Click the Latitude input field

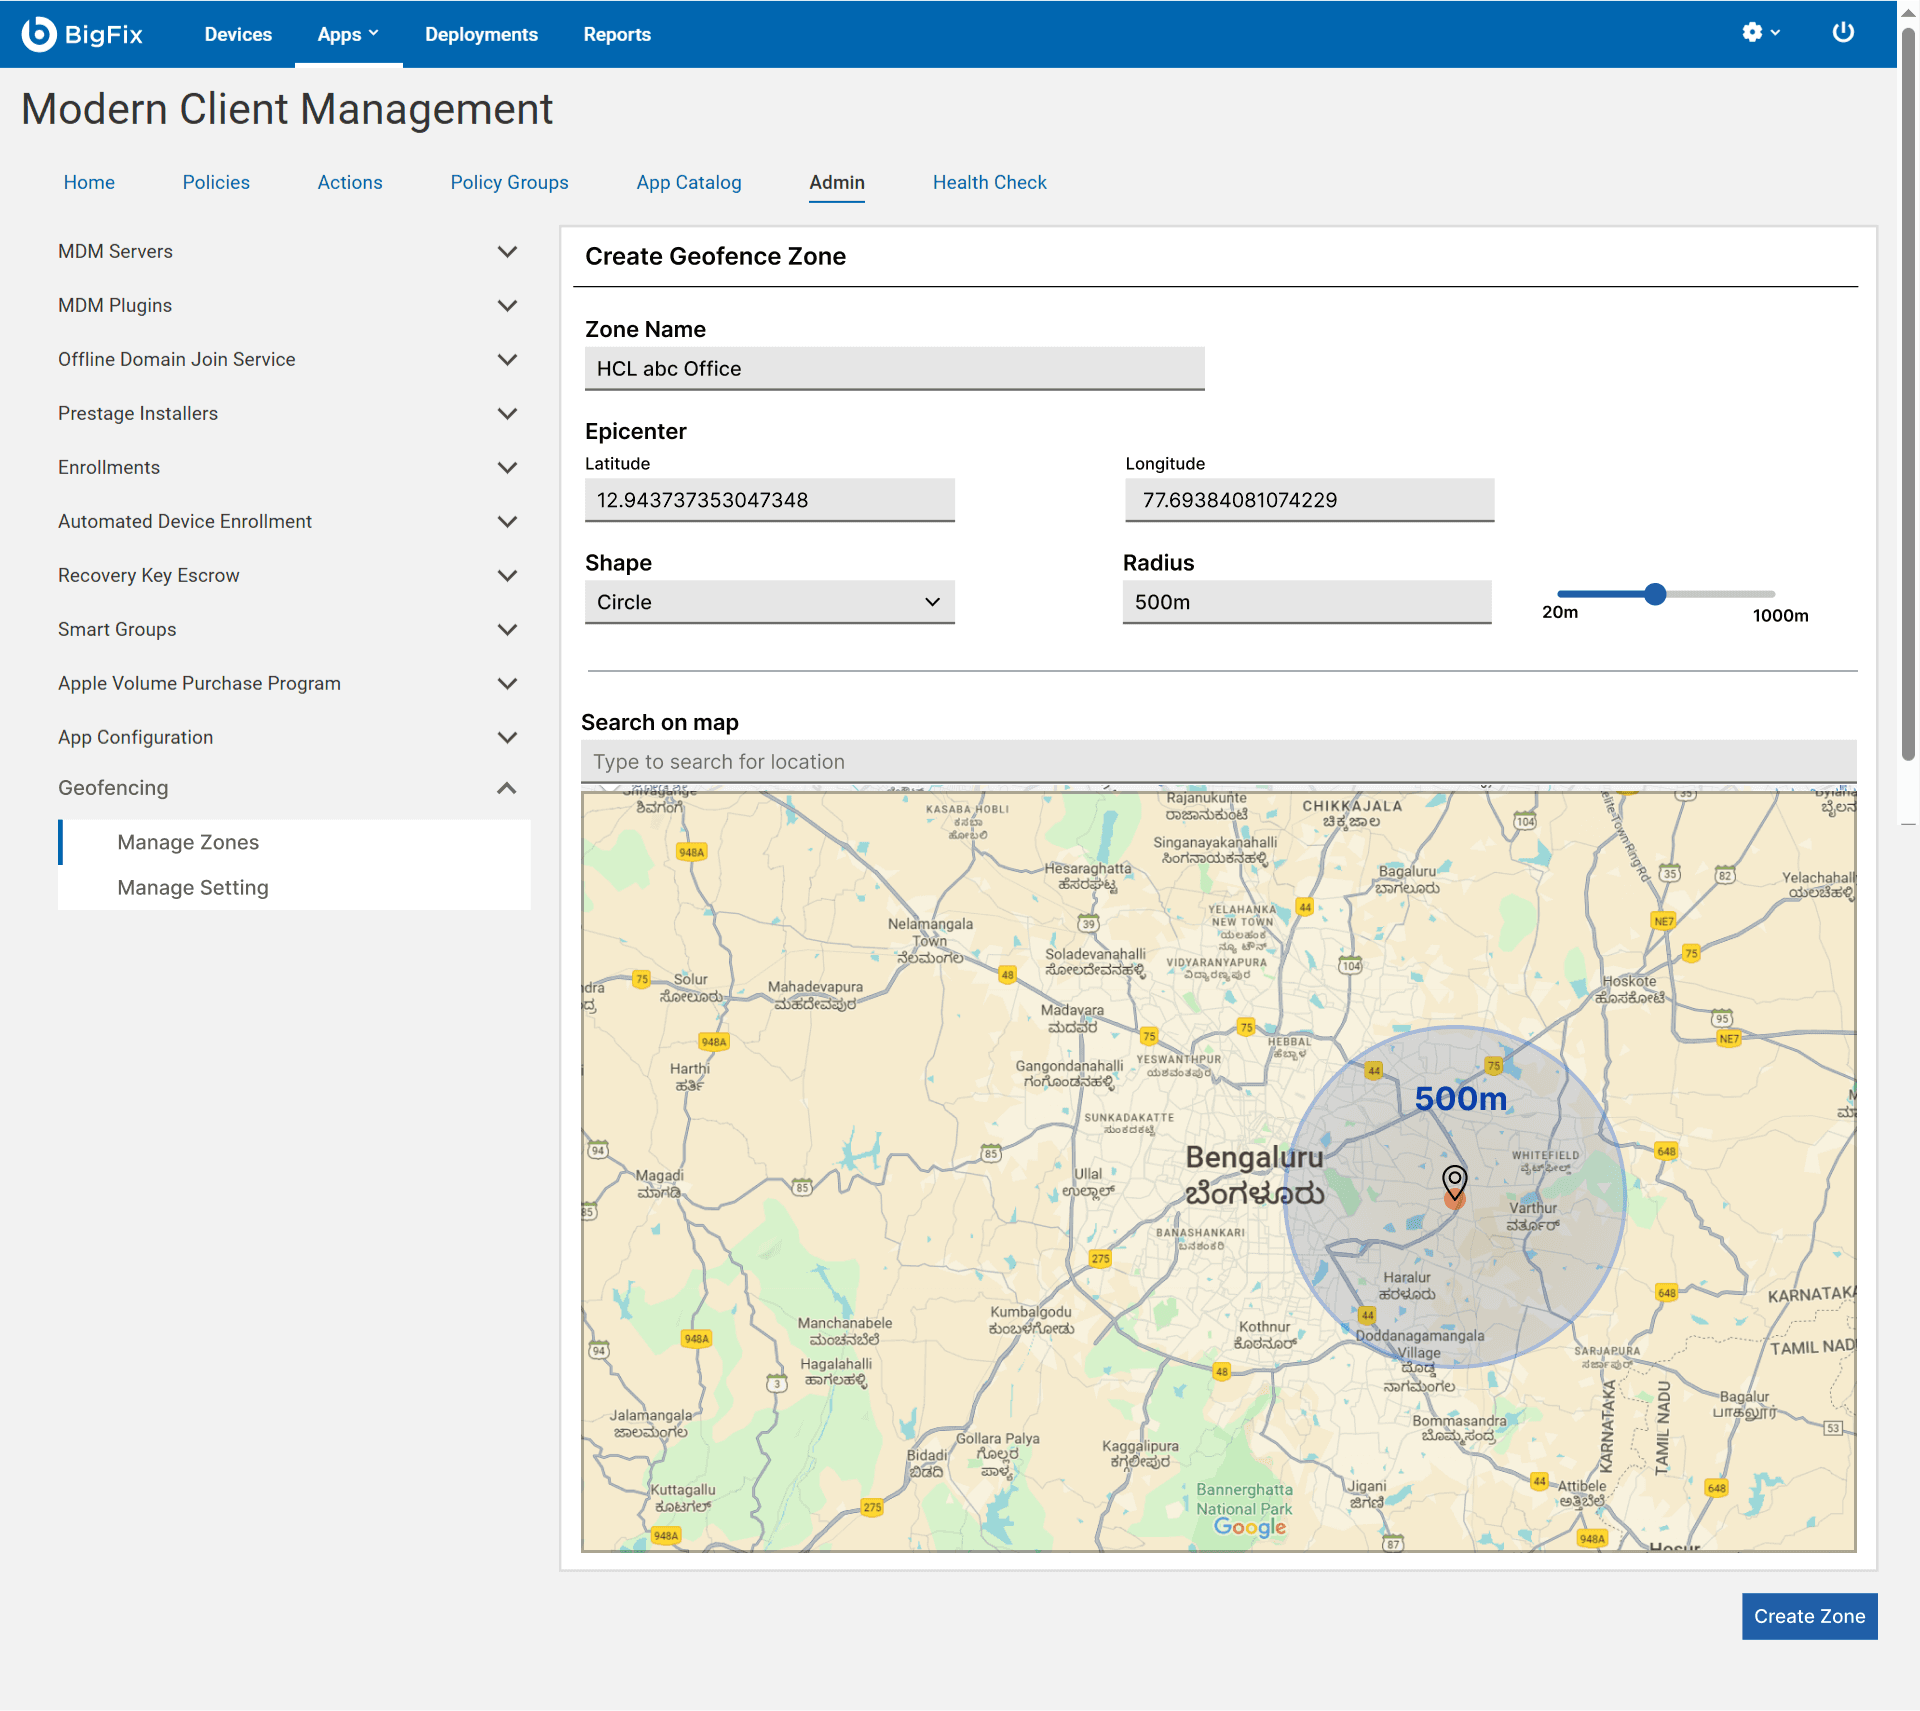click(769, 500)
